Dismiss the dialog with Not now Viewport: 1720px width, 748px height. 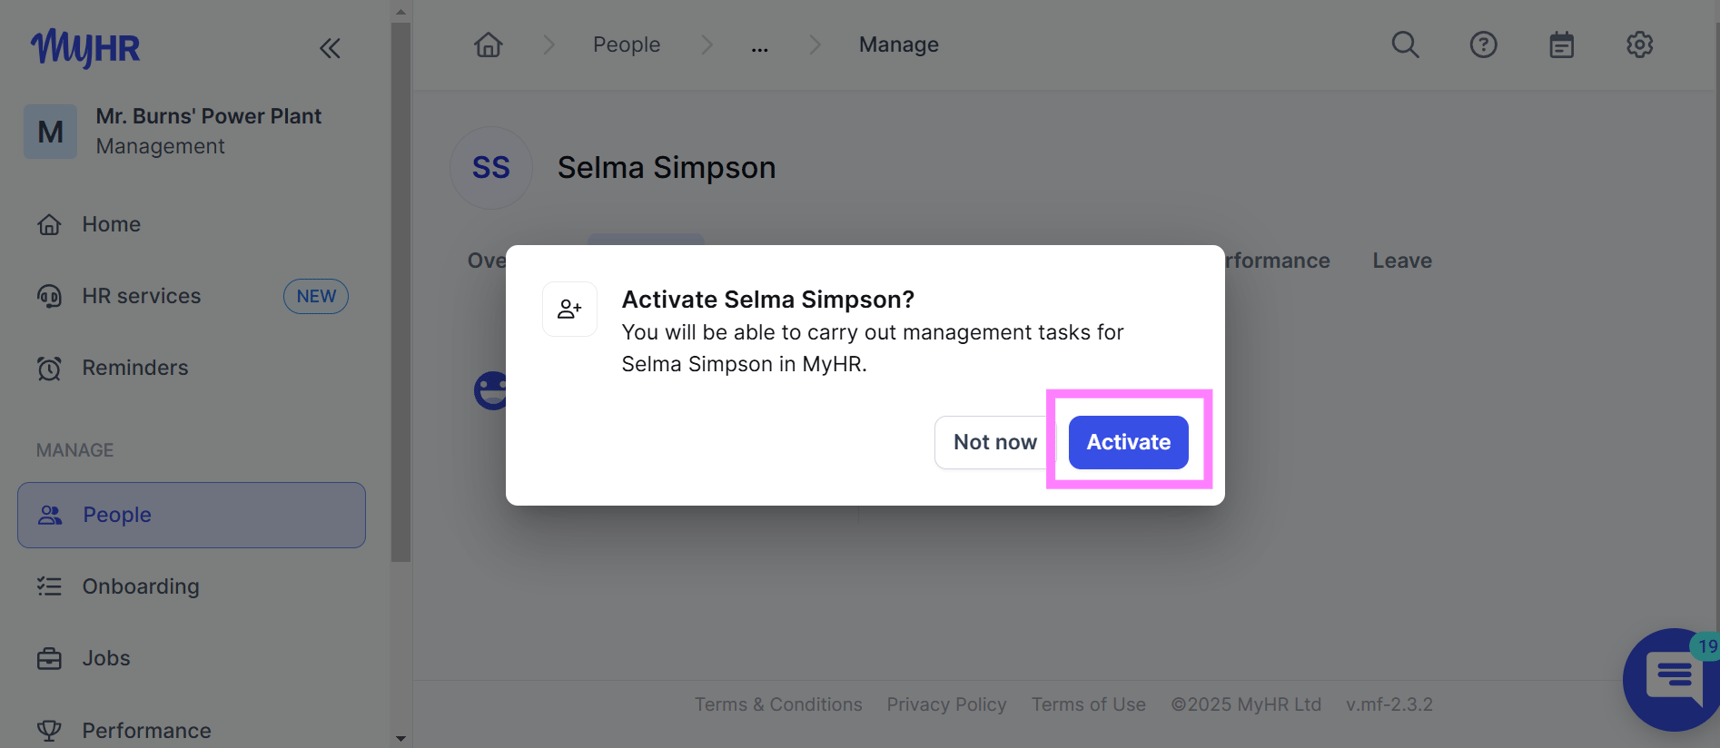994,441
